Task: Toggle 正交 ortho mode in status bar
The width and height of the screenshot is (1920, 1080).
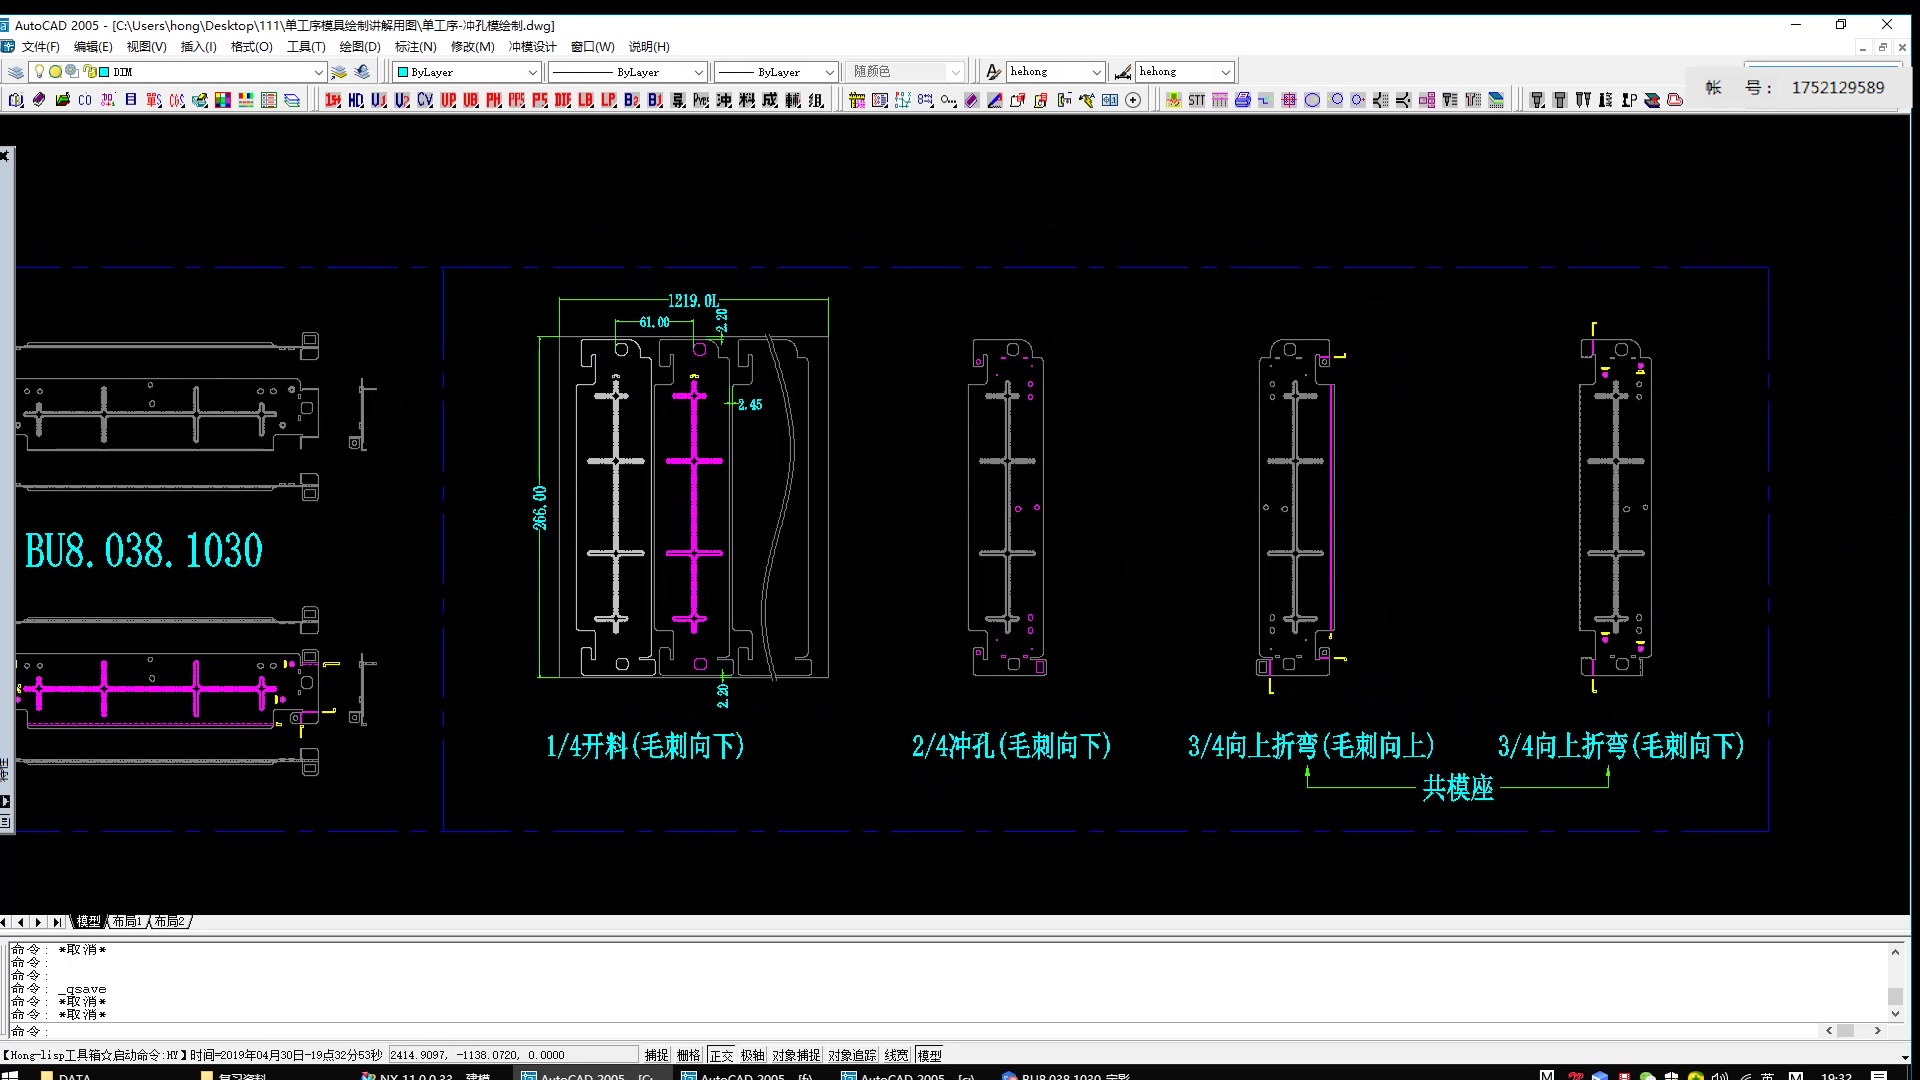Action: pyautogui.click(x=721, y=1055)
